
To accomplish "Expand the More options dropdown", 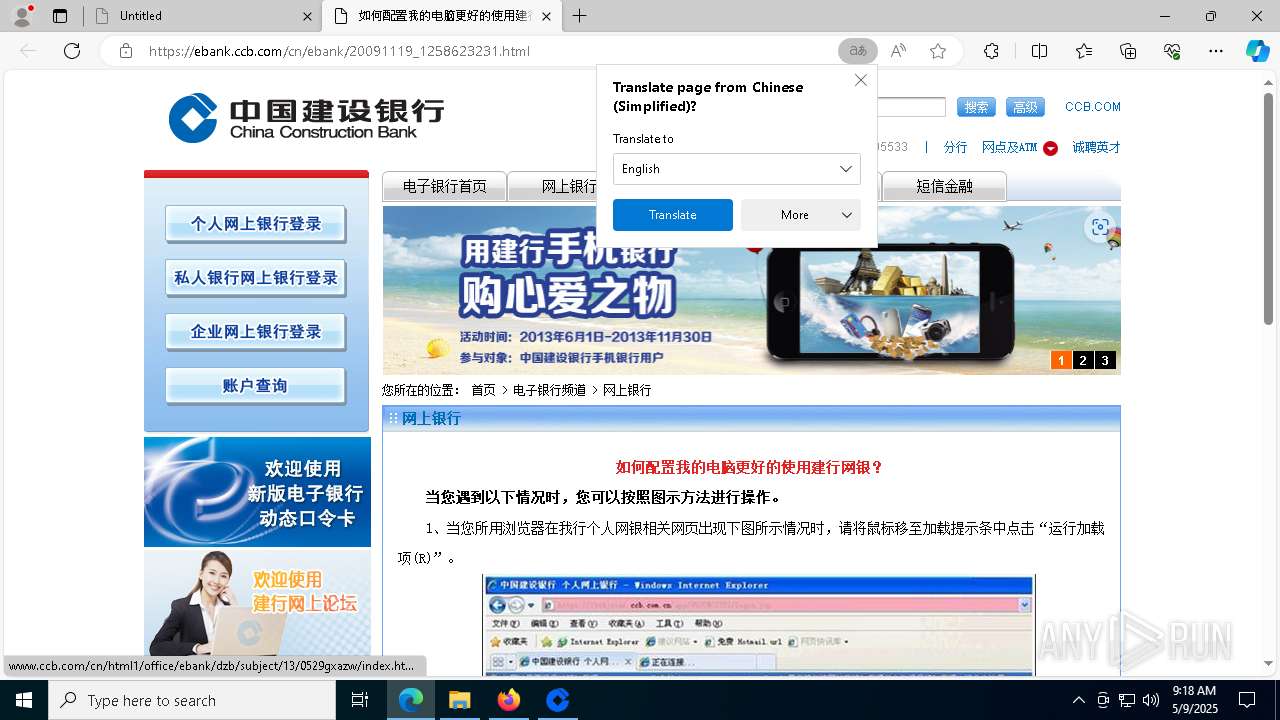I will point(800,215).
